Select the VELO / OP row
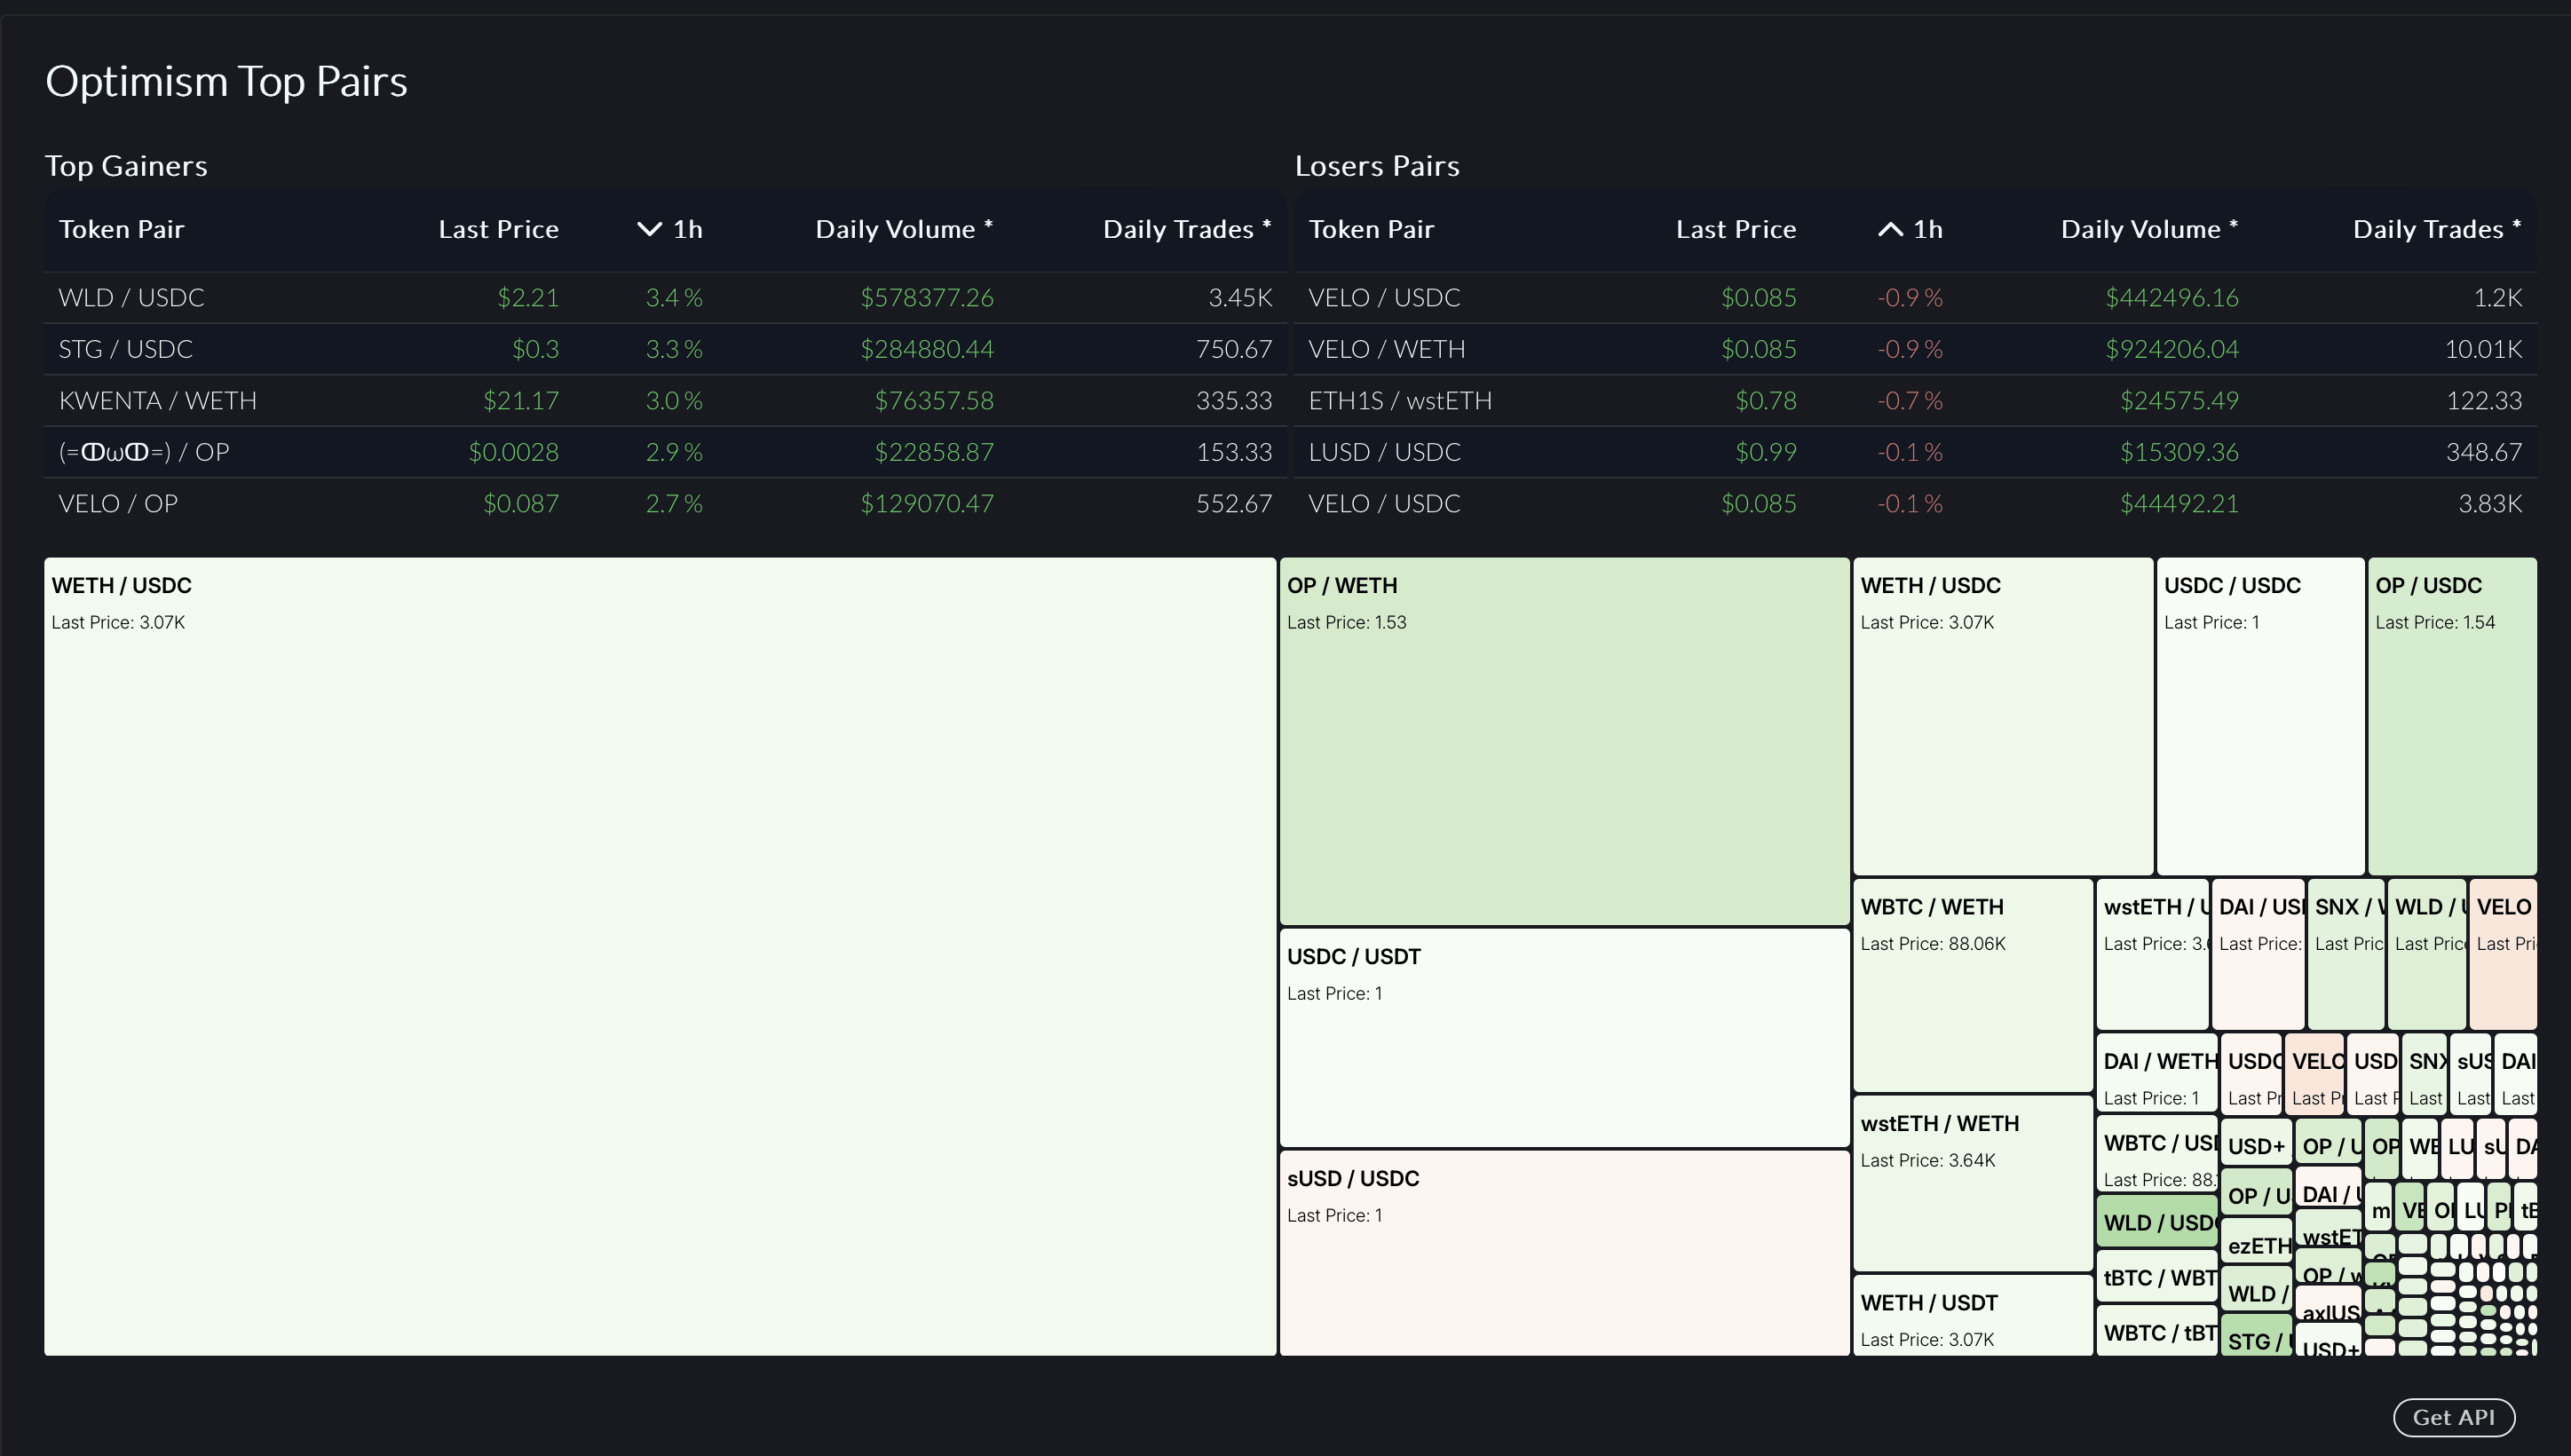 (665, 503)
